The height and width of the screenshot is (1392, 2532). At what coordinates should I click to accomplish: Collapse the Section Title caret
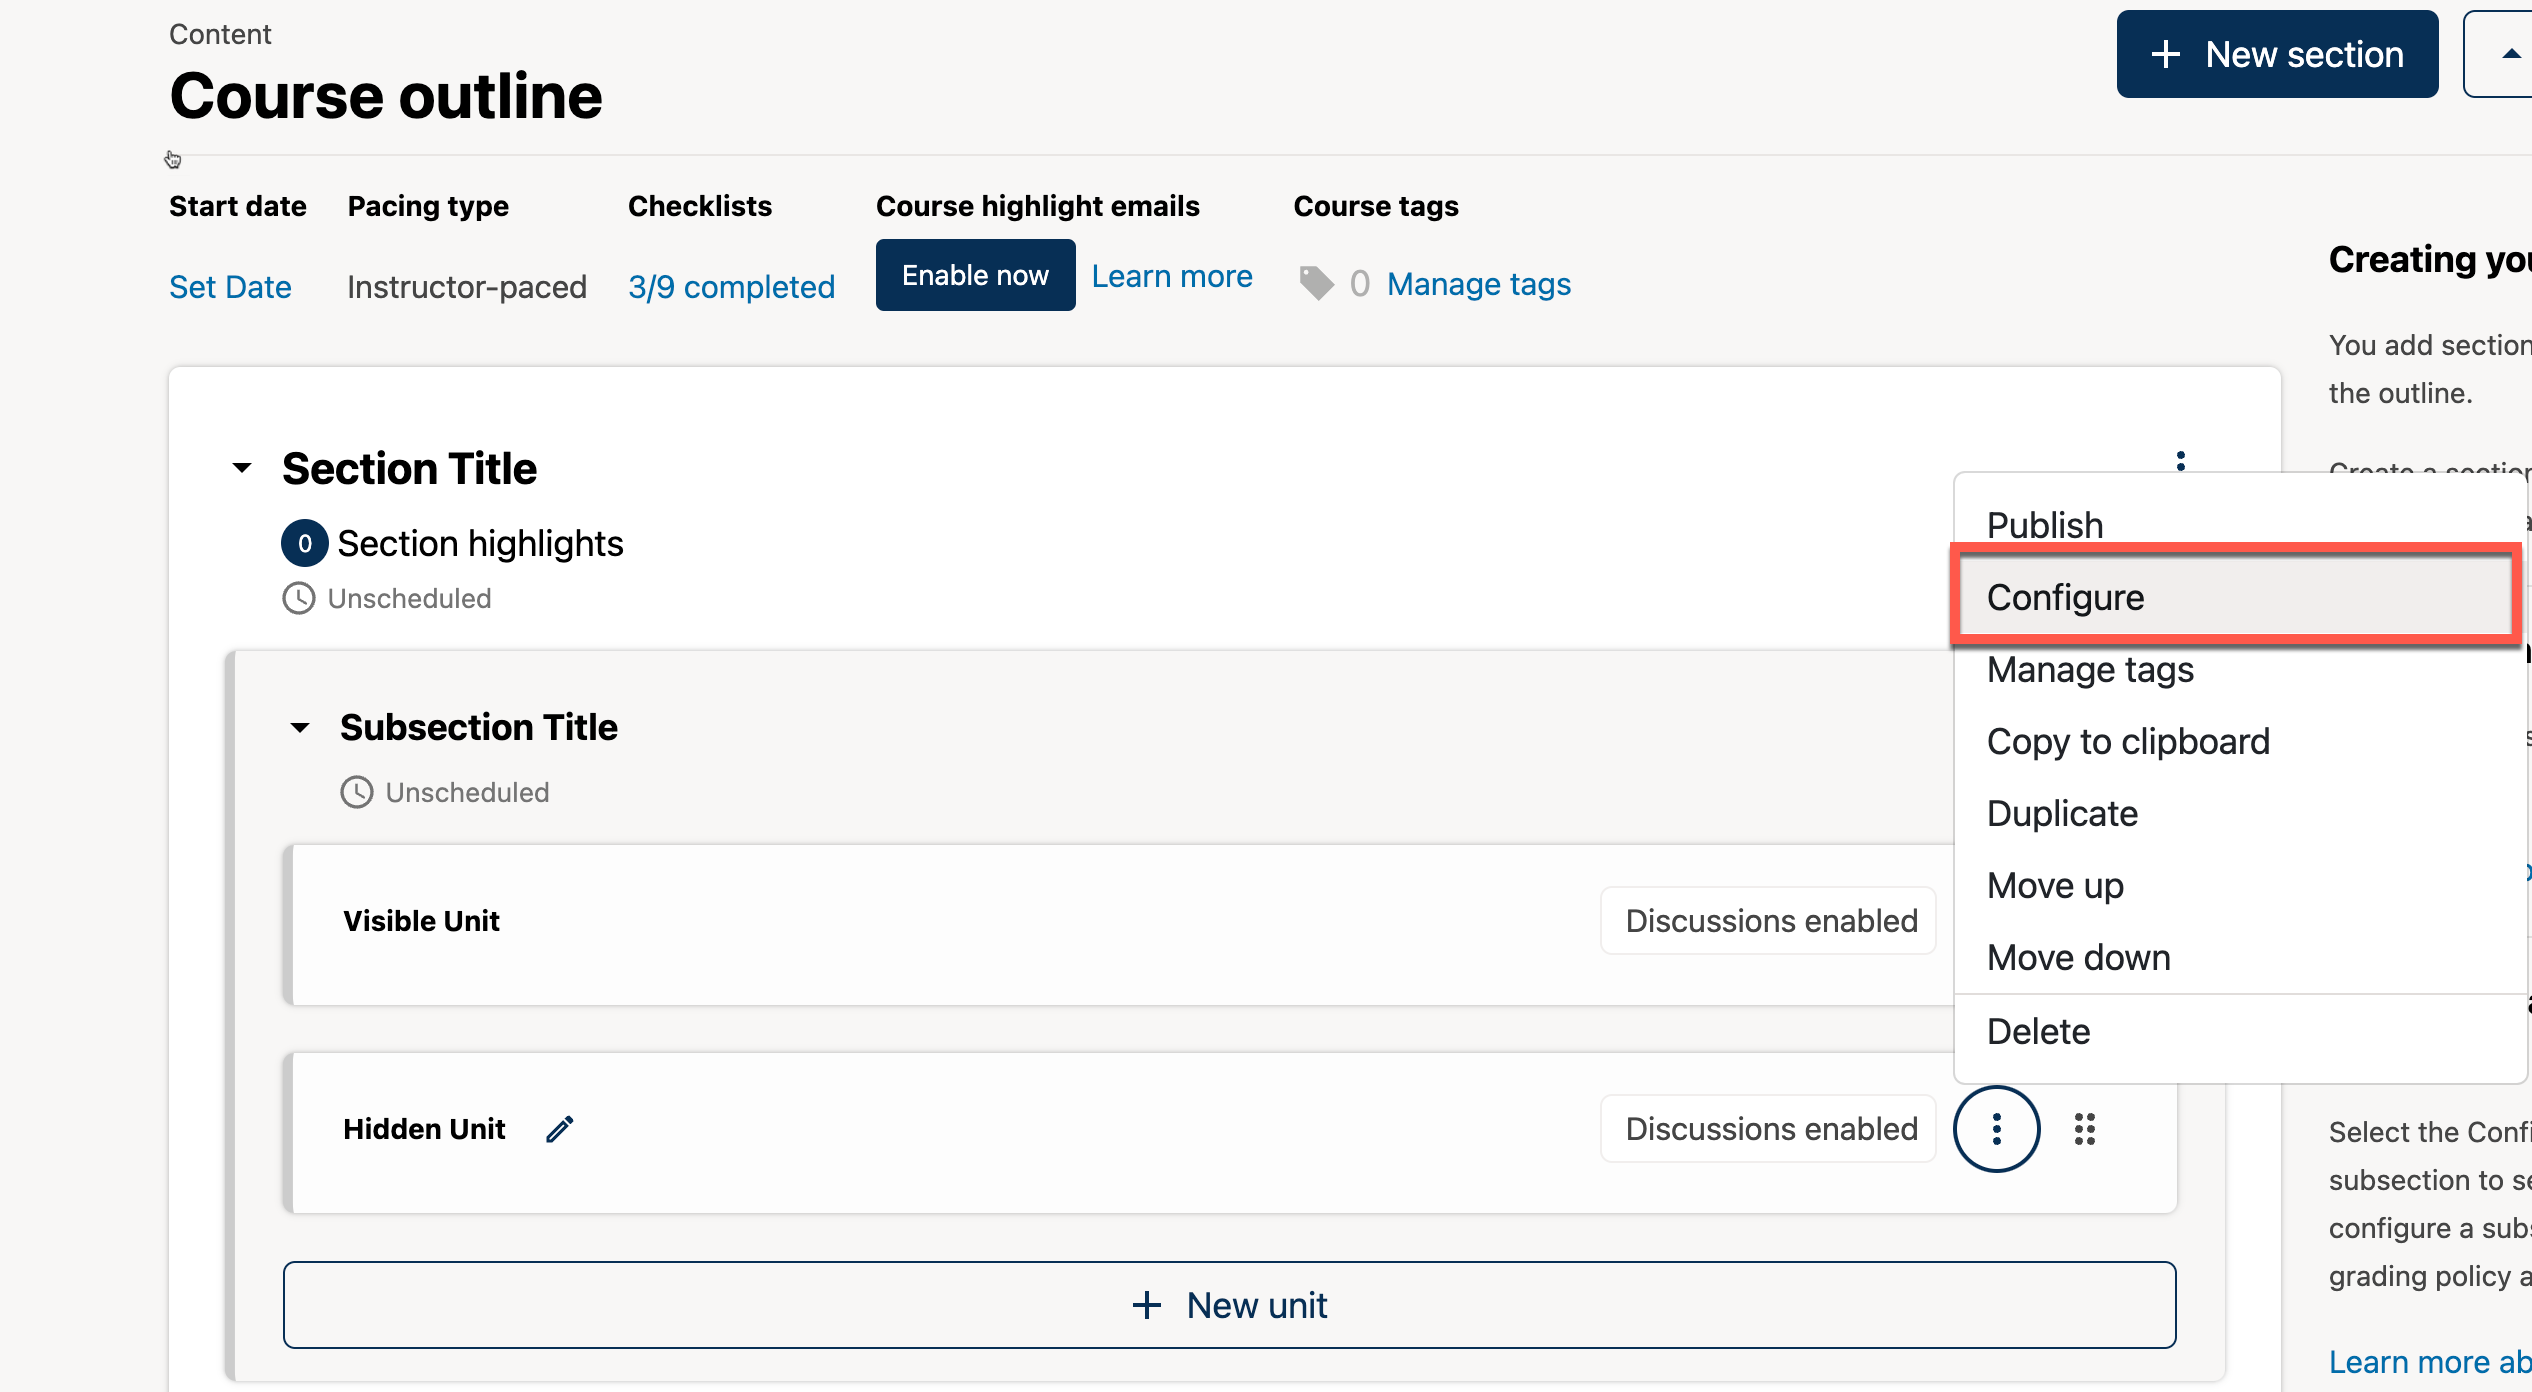click(x=242, y=468)
